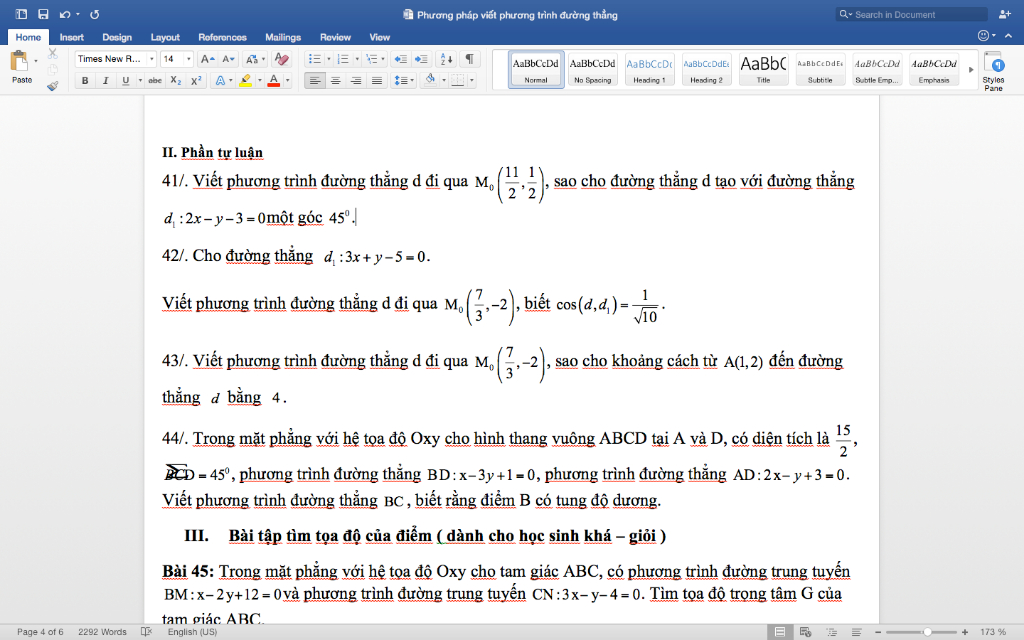The image size is (1024, 640).
Task: Increase paragraph indent
Action: pos(421,59)
